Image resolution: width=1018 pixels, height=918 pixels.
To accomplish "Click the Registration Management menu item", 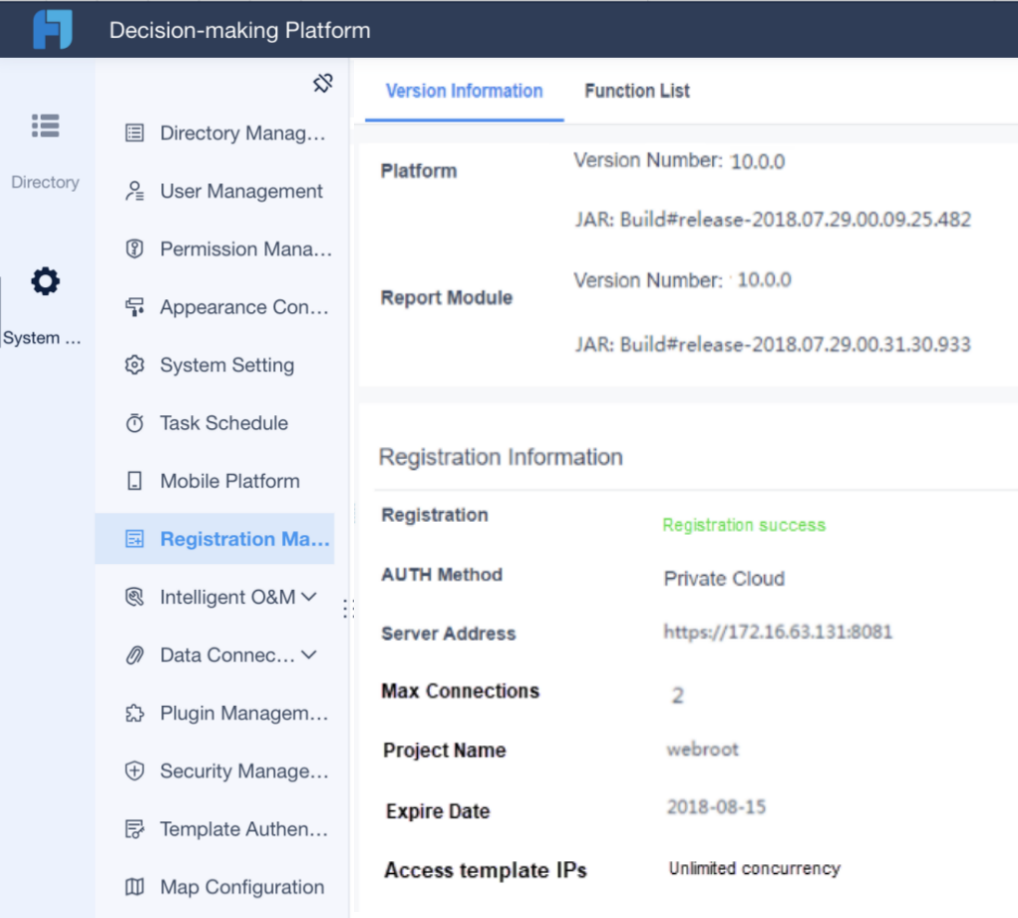I will click(244, 539).
